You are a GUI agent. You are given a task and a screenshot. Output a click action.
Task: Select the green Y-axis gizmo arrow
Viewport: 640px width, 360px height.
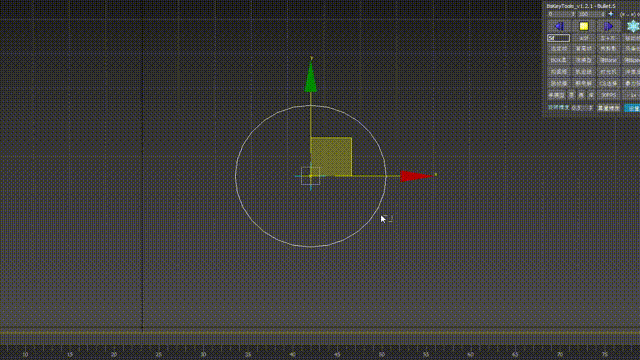311,76
